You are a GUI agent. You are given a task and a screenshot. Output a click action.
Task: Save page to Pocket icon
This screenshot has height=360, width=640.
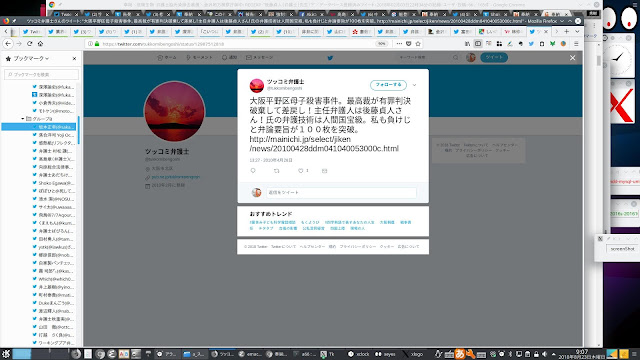(x=409, y=44)
